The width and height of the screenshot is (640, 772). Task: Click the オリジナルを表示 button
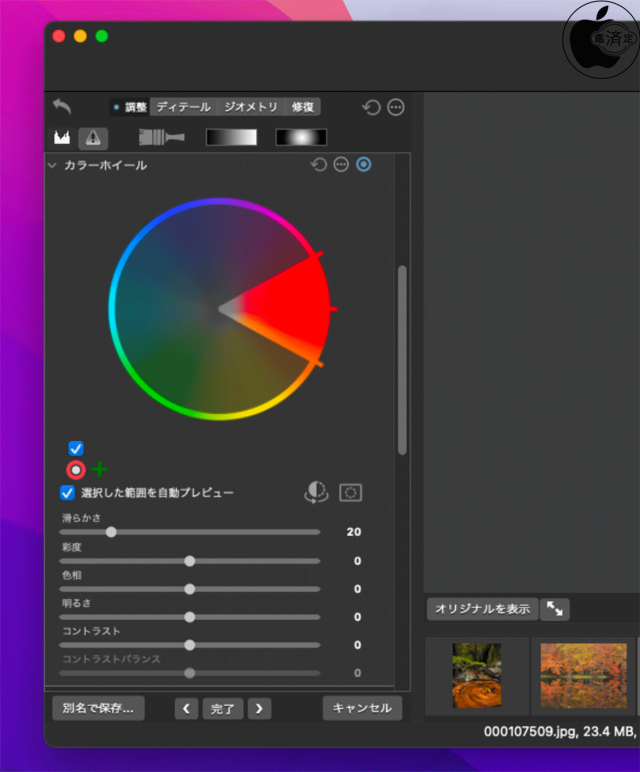[x=482, y=609]
